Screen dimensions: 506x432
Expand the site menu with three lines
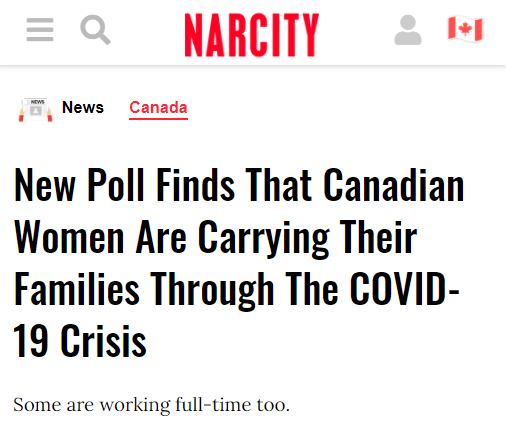40,30
